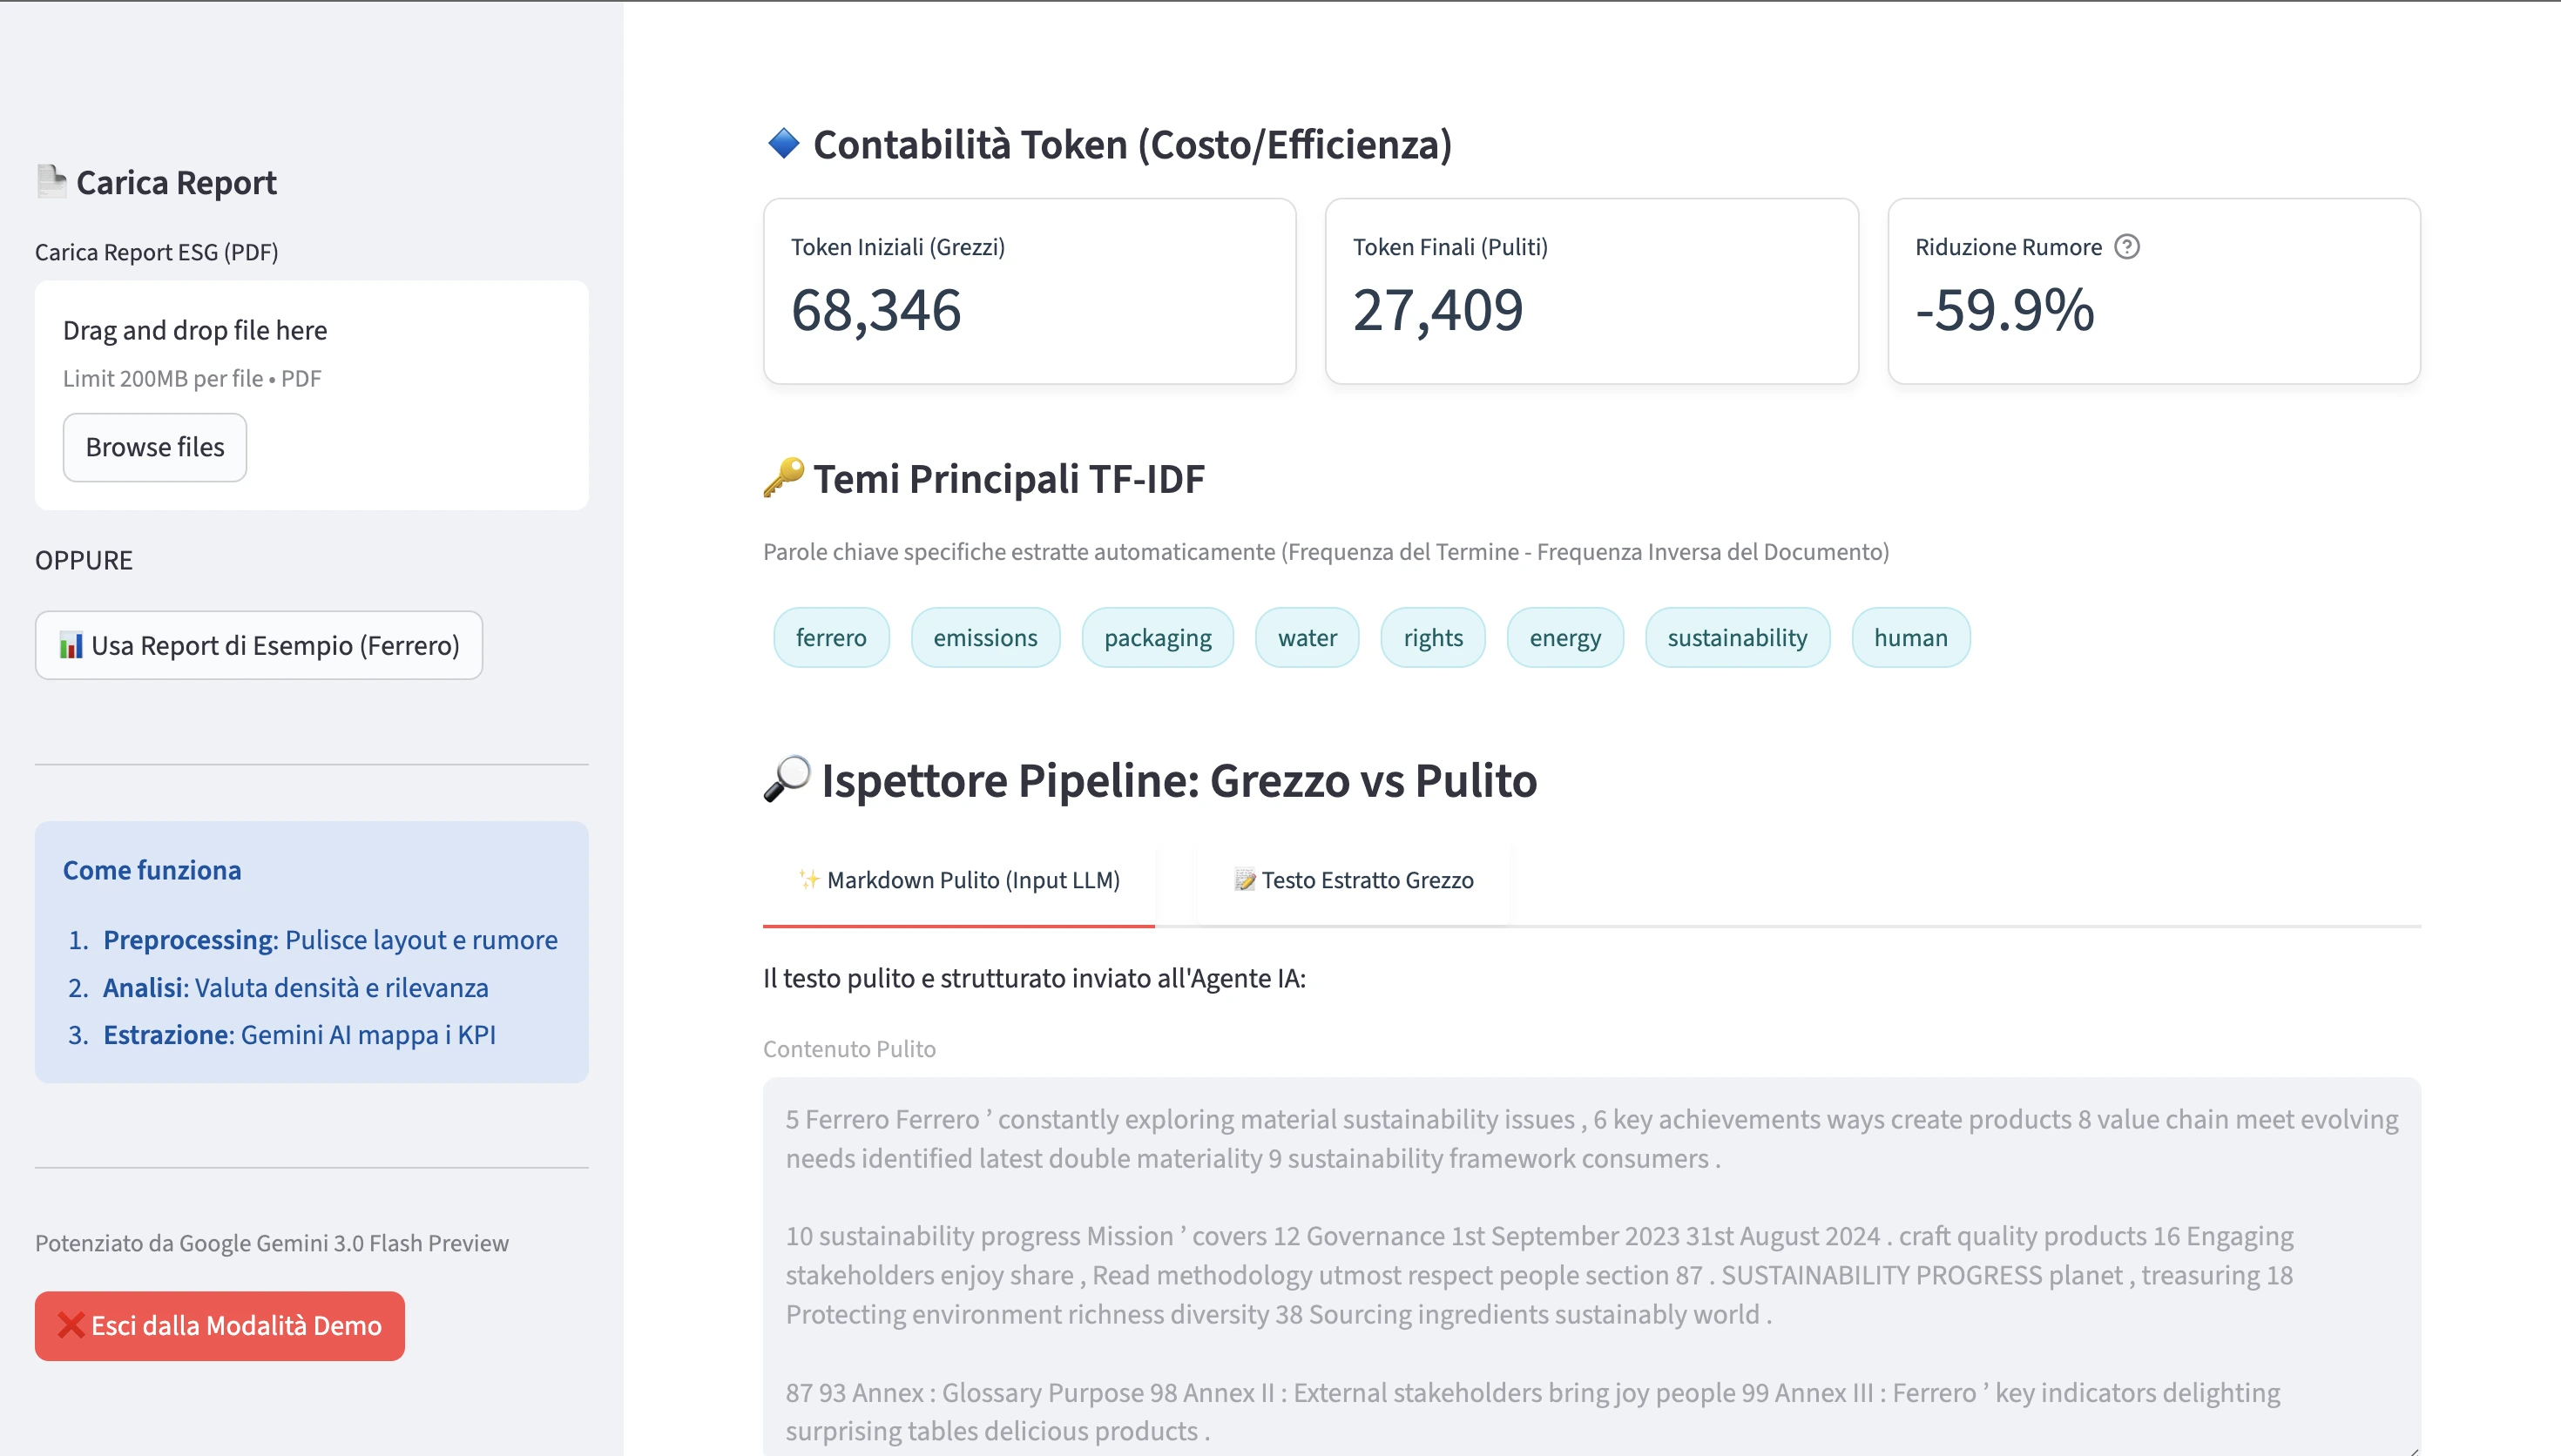The width and height of the screenshot is (2561, 1456).
Task: Click the magnifier icon beside Ispettore Pipeline
Action: pos(787,779)
